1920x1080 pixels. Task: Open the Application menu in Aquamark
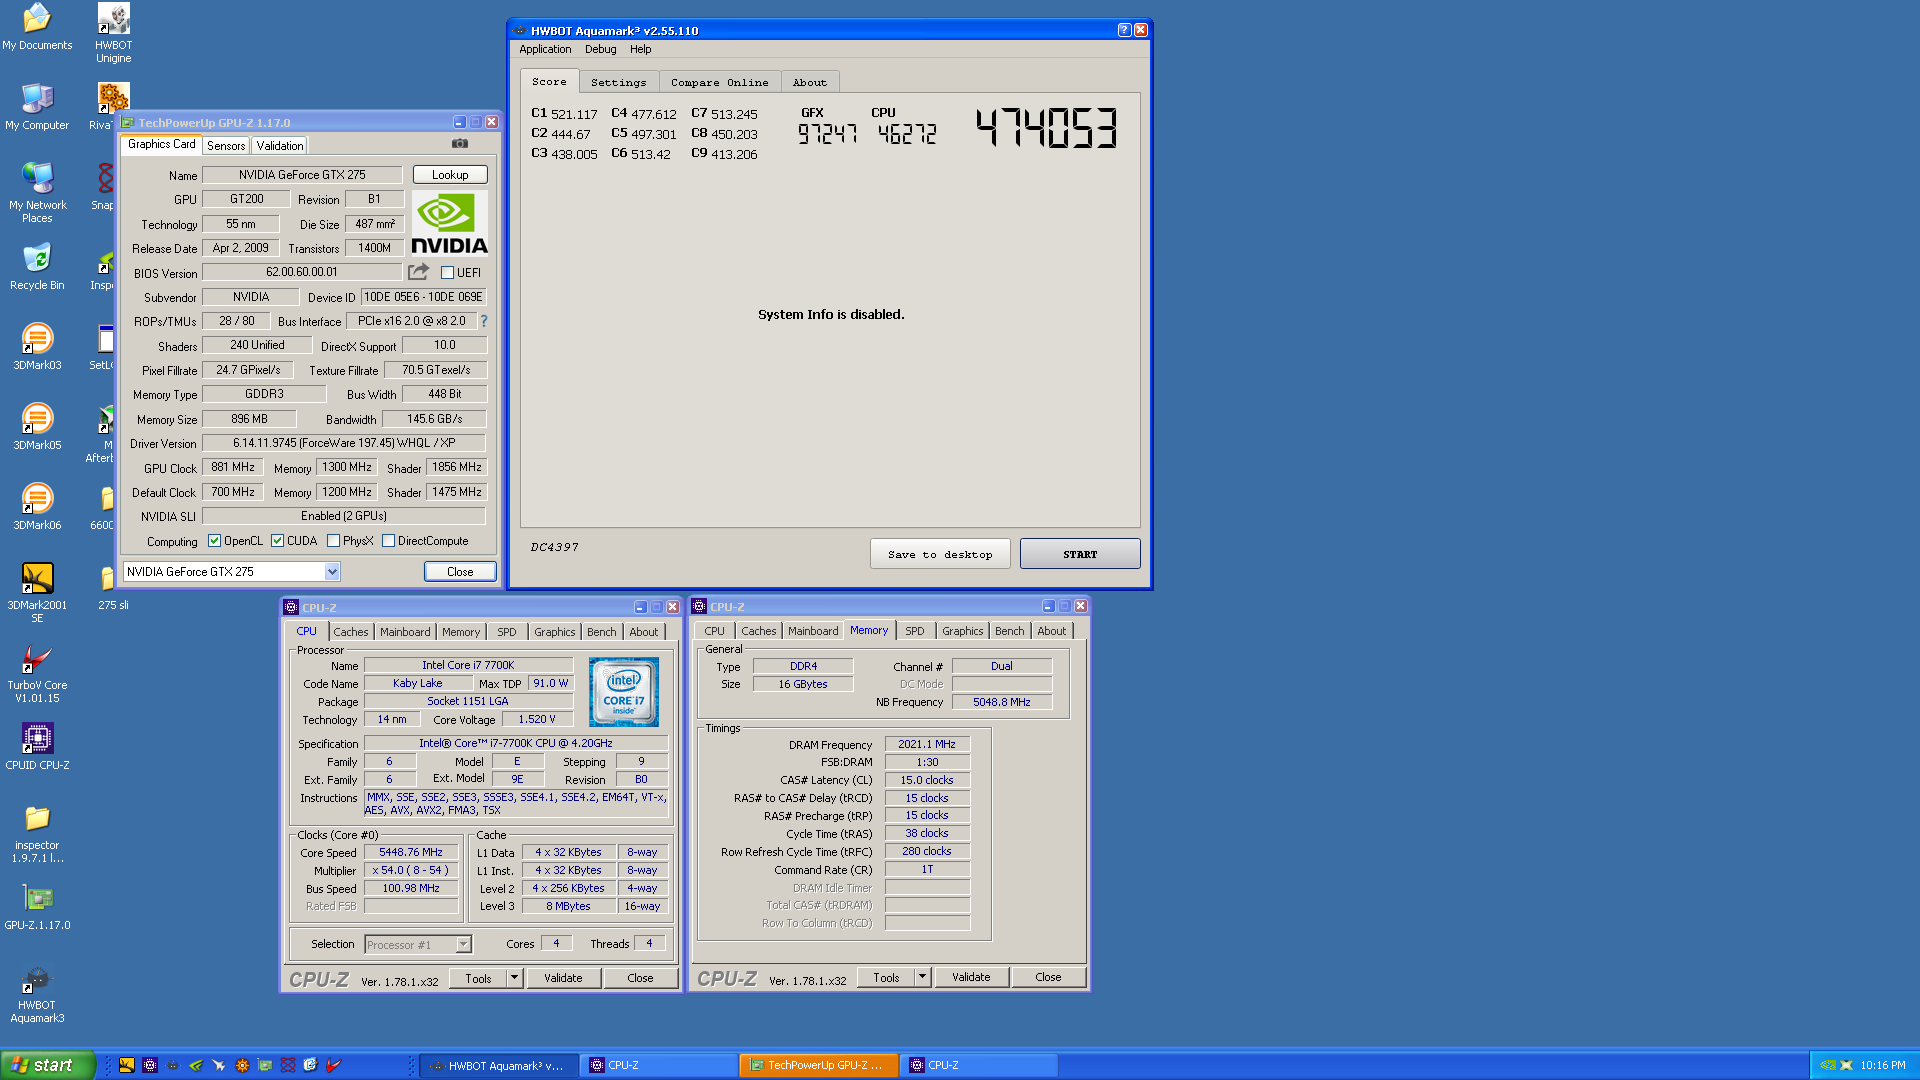pos(545,49)
